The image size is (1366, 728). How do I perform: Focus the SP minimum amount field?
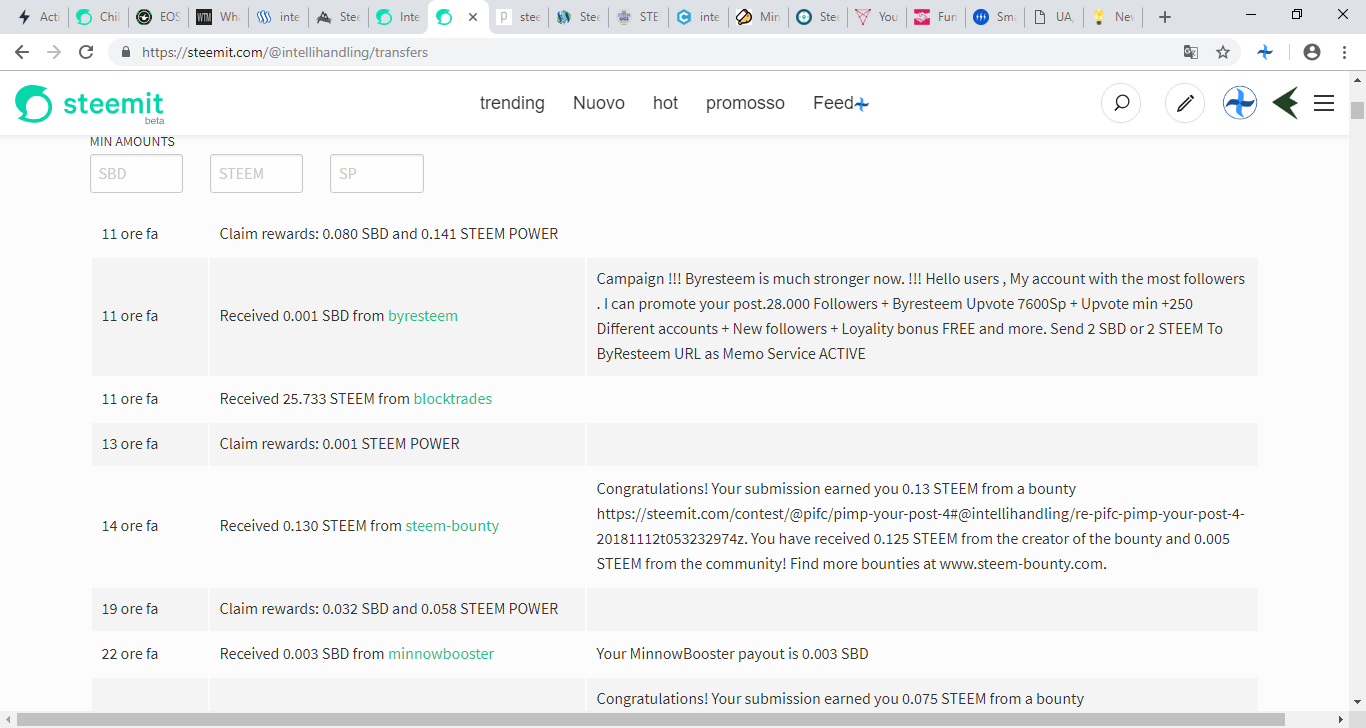[x=377, y=173]
